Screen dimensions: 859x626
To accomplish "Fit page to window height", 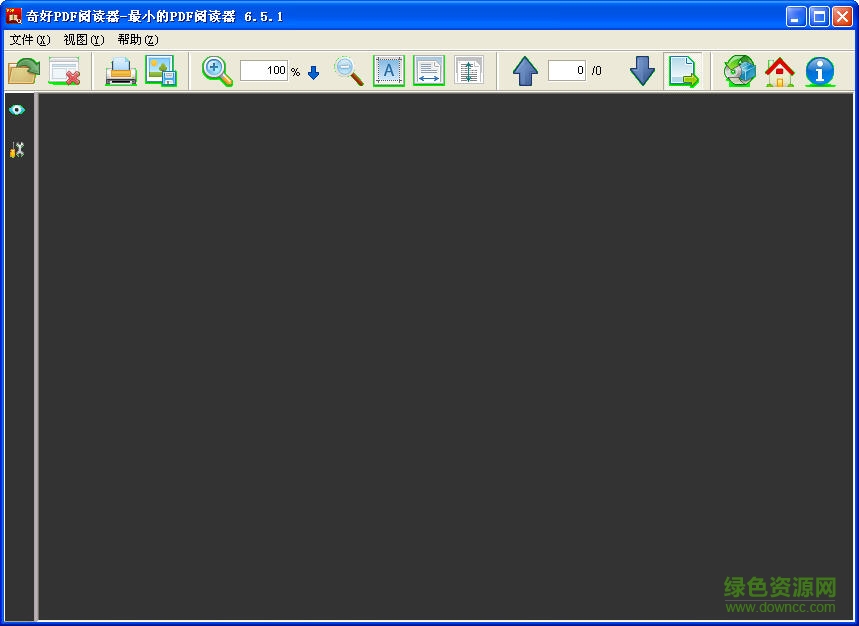I will point(469,70).
